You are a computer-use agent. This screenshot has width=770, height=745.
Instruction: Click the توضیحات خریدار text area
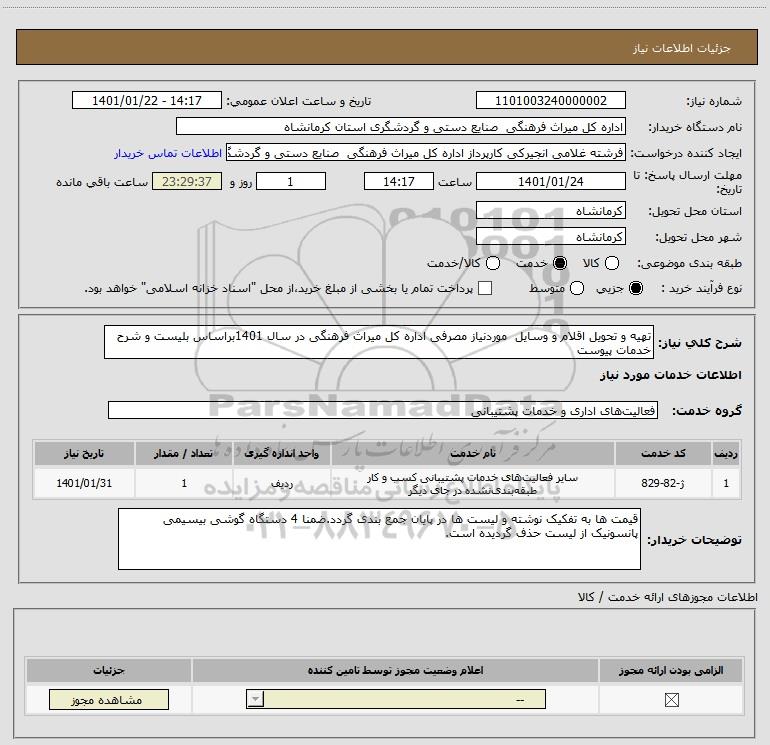[x=379, y=539]
